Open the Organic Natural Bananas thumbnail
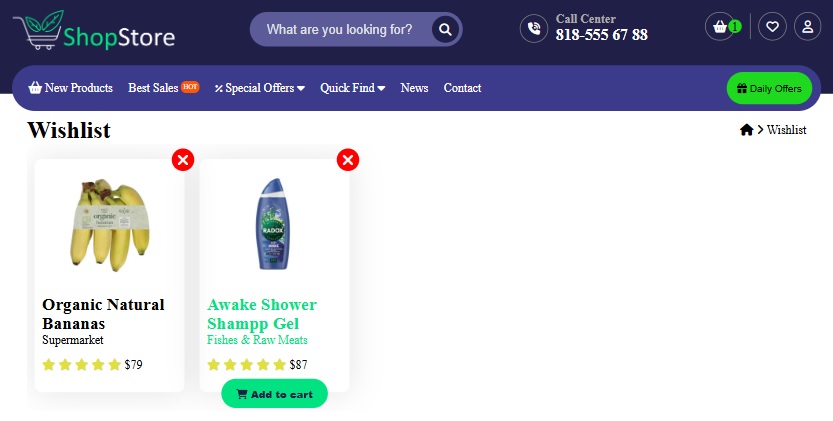833x421 pixels. (109, 223)
